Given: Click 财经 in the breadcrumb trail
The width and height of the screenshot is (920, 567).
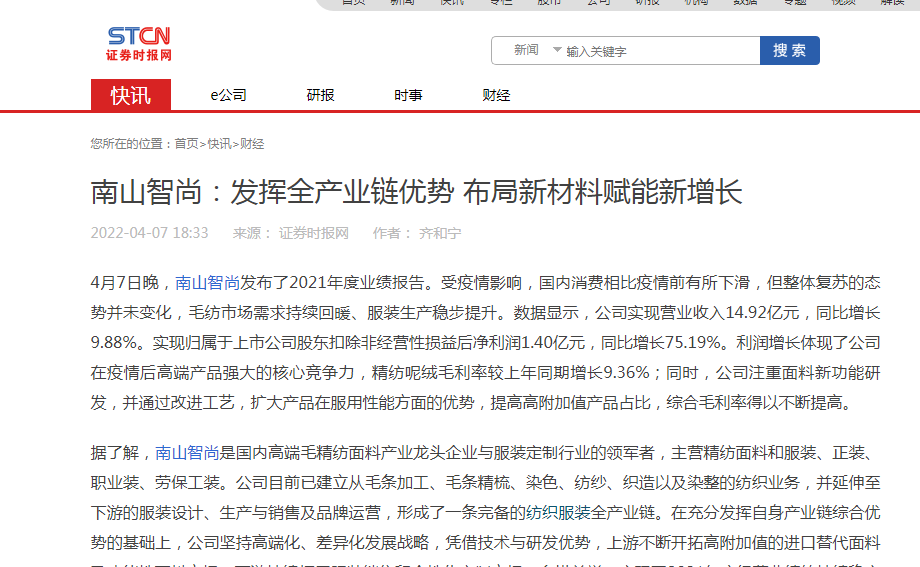Looking at the screenshot, I should coord(252,144).
